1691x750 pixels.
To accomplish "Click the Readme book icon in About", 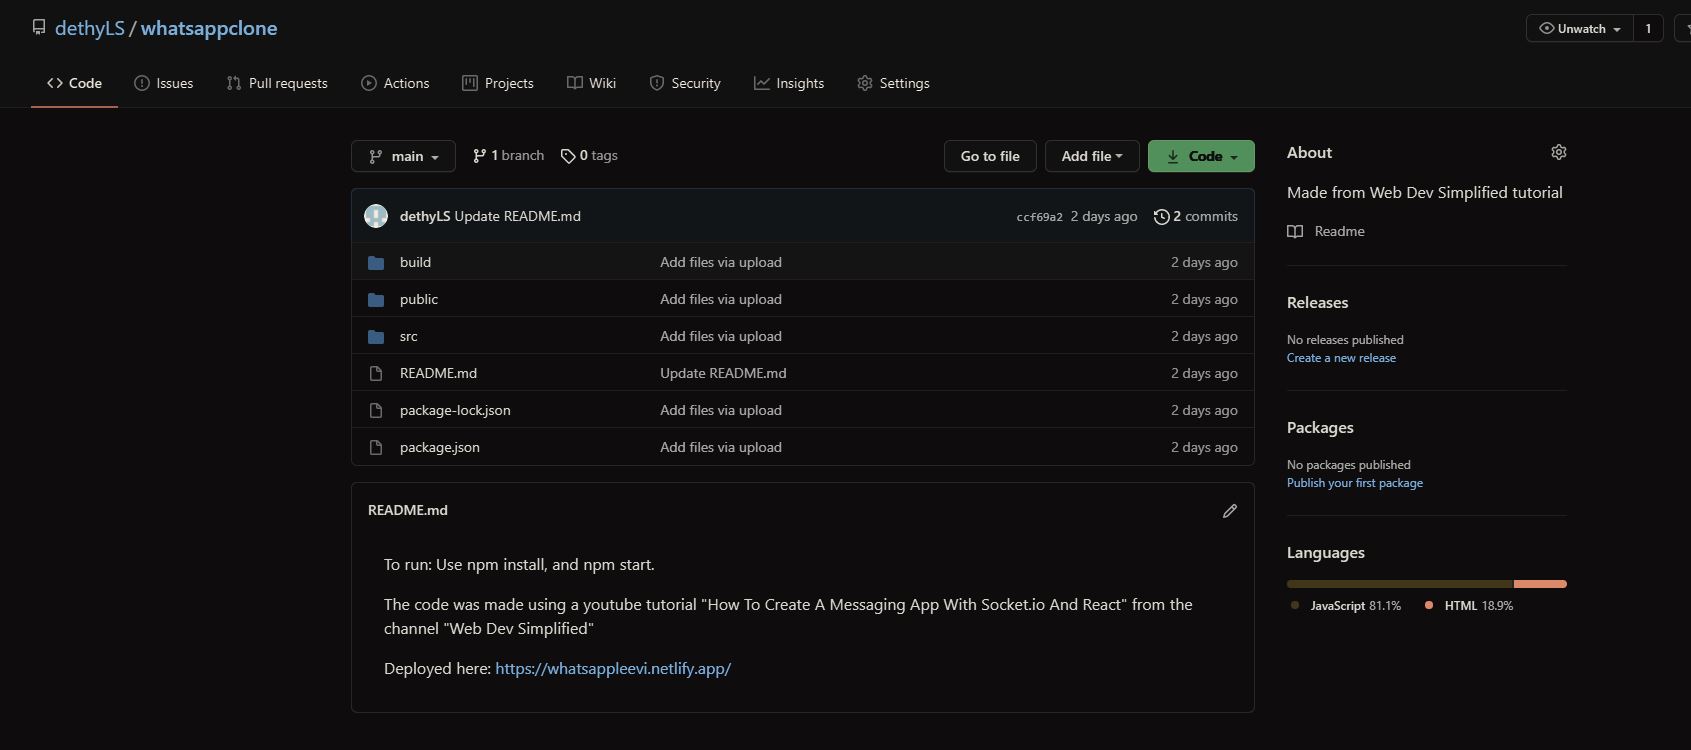I will point(1295,231).
